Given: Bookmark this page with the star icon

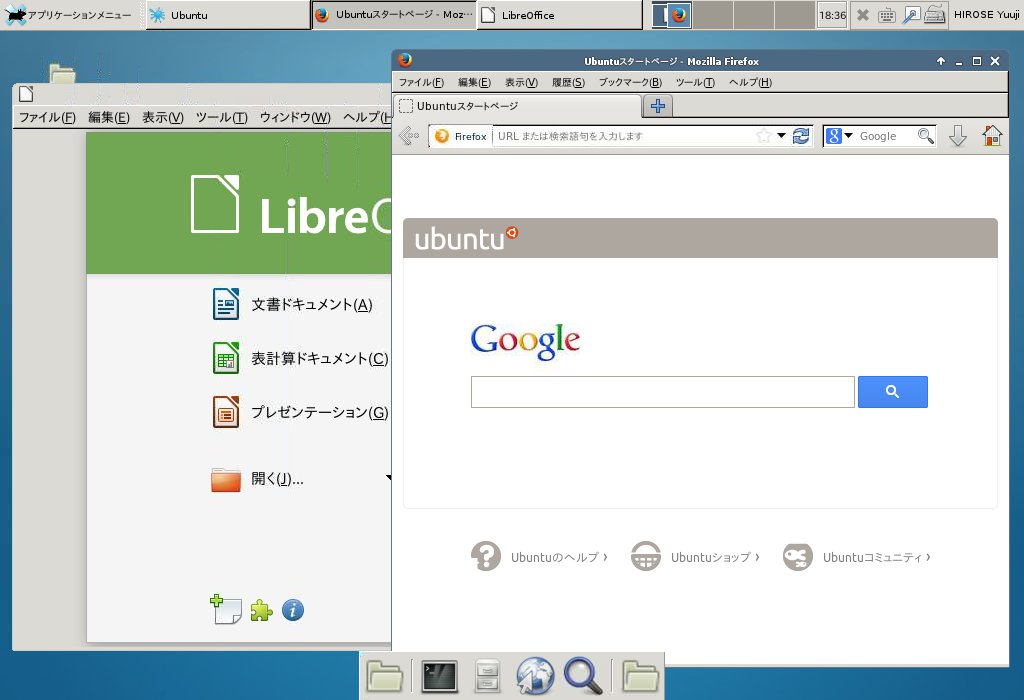Looking at the screenshot, I should (764, 136).
